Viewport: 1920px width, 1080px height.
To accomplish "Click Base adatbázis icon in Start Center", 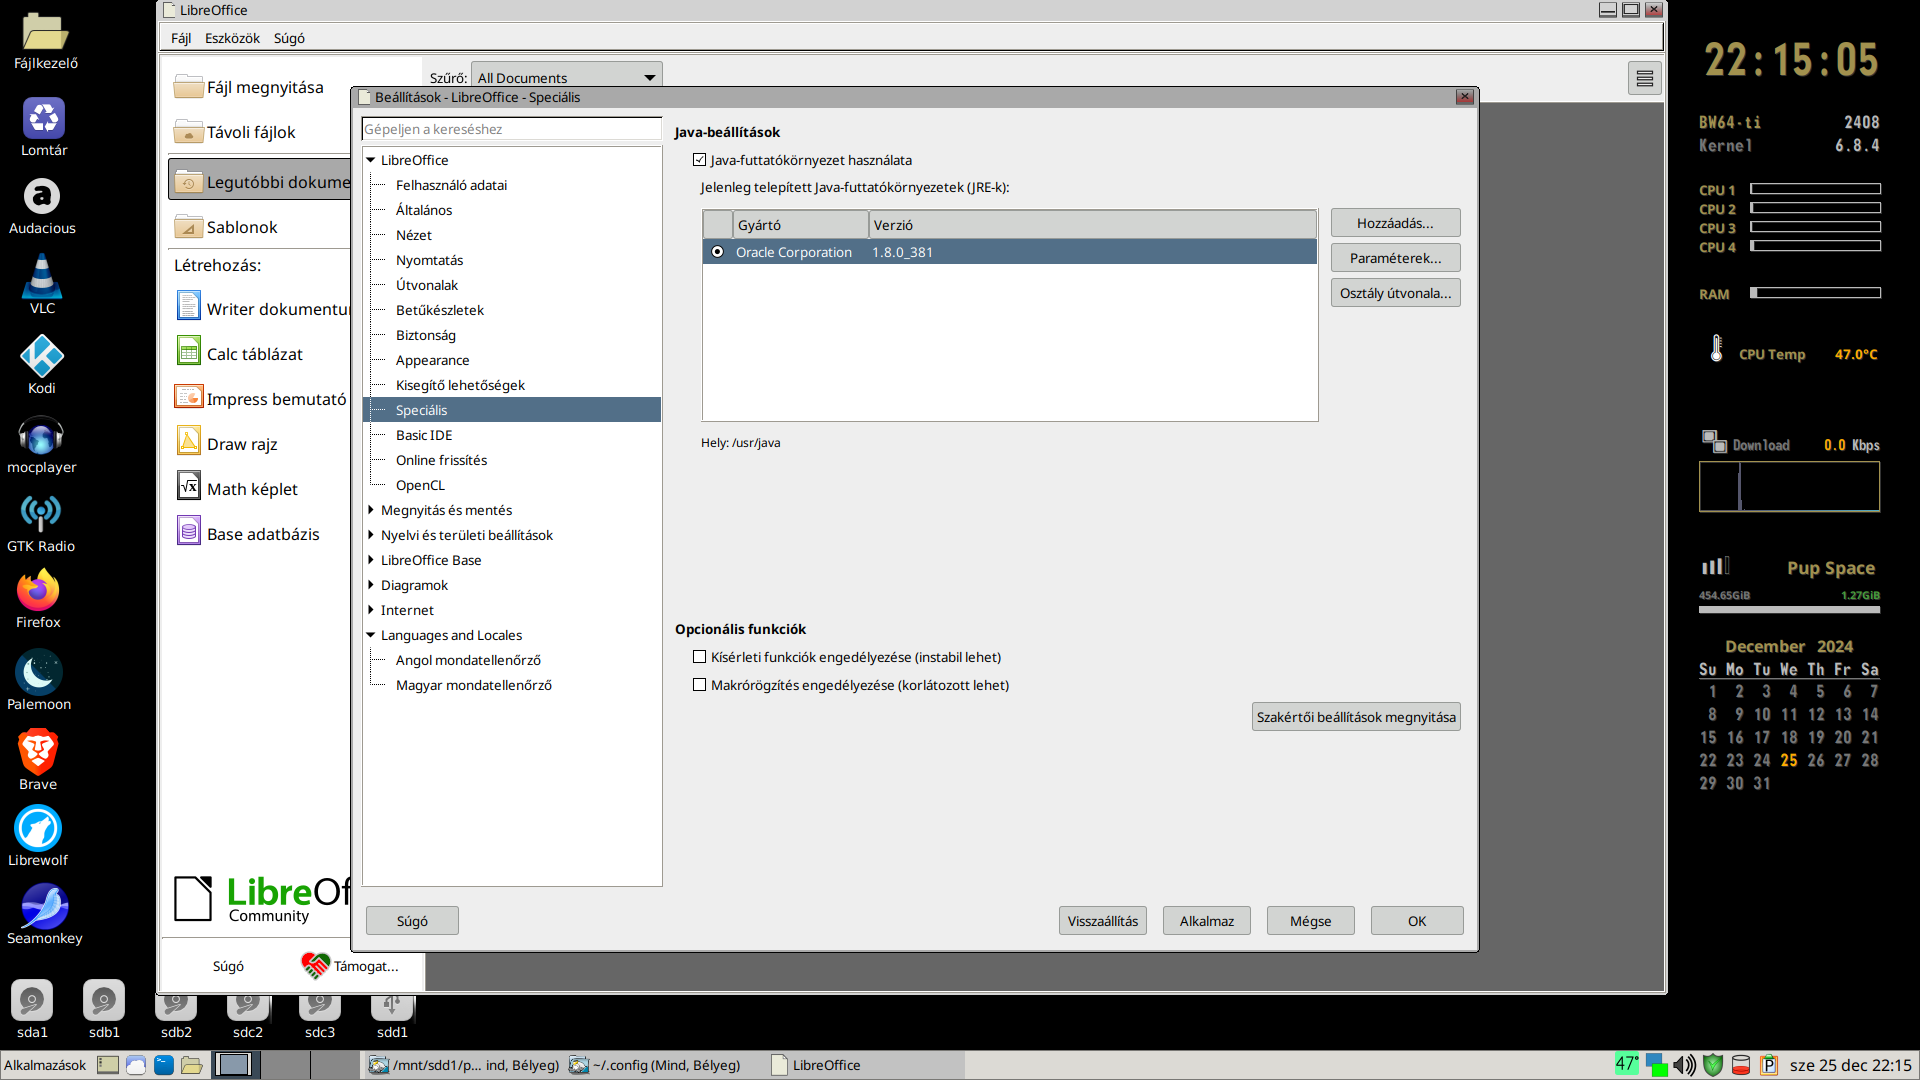I will (189, 532).
